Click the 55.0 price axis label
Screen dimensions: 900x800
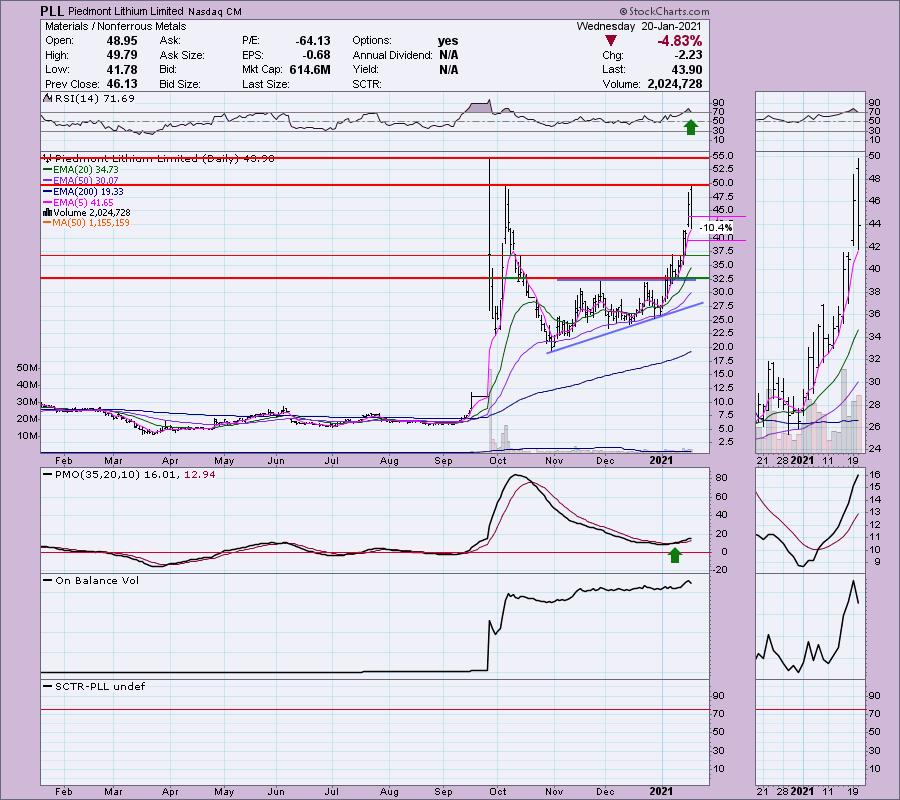click(723, 156)
